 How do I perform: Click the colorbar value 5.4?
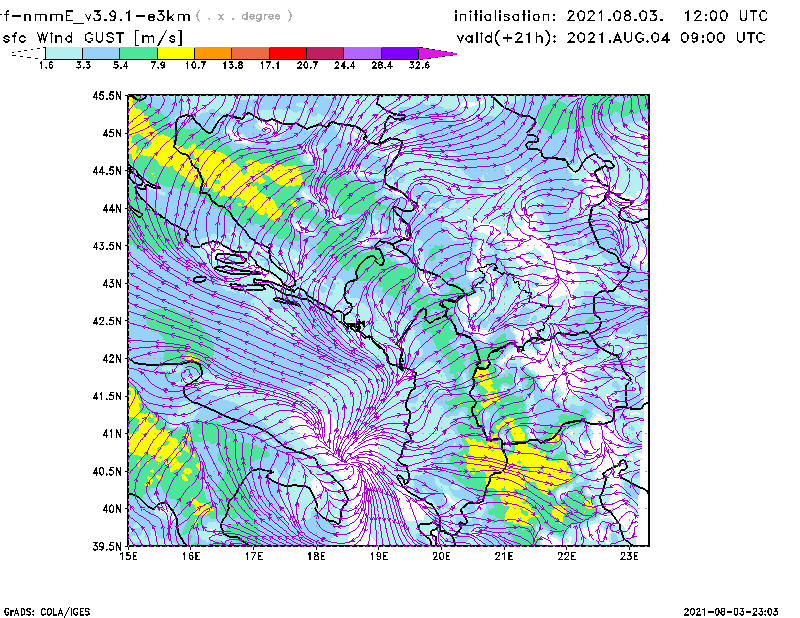[x=120, y=65]
